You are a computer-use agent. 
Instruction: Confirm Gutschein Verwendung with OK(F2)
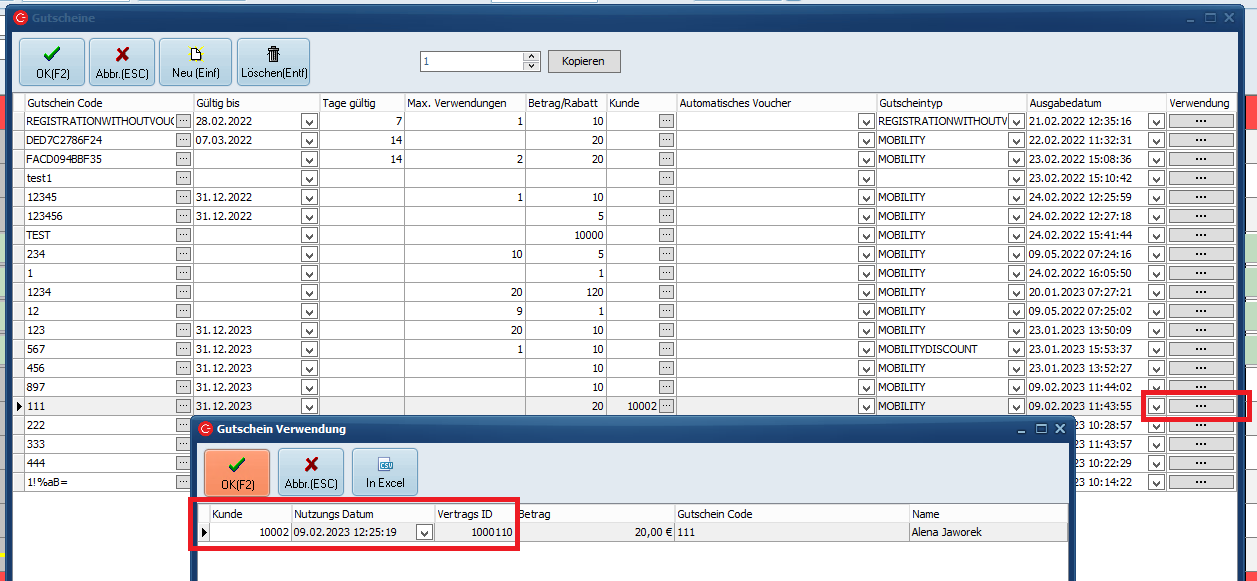[x=237, y=472]
